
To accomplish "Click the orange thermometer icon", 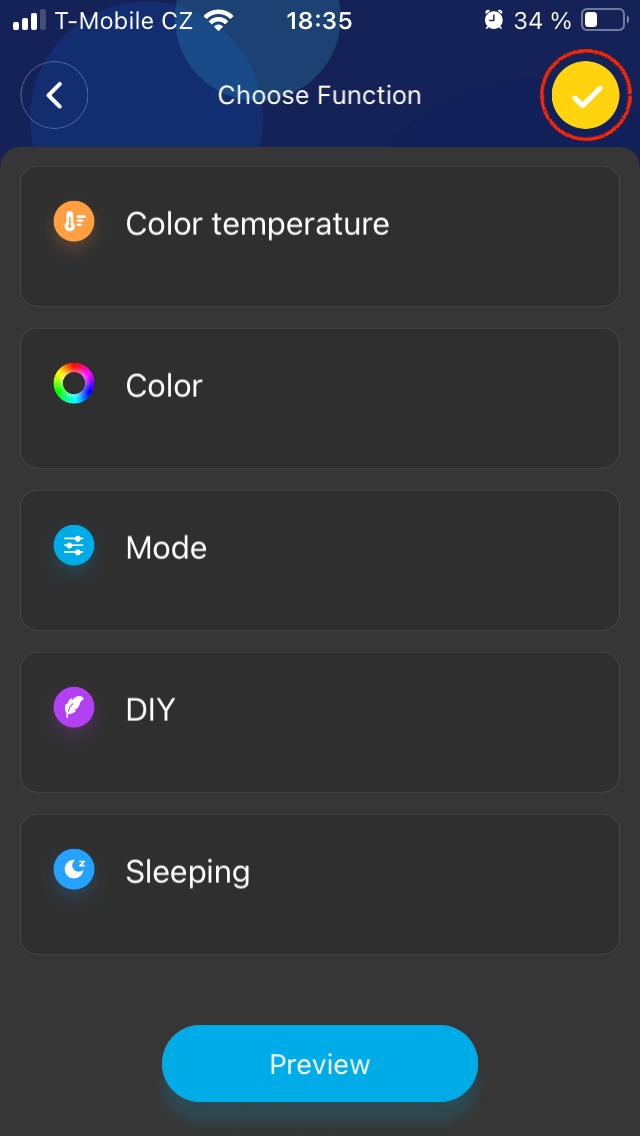I will (x=74, y=222).
